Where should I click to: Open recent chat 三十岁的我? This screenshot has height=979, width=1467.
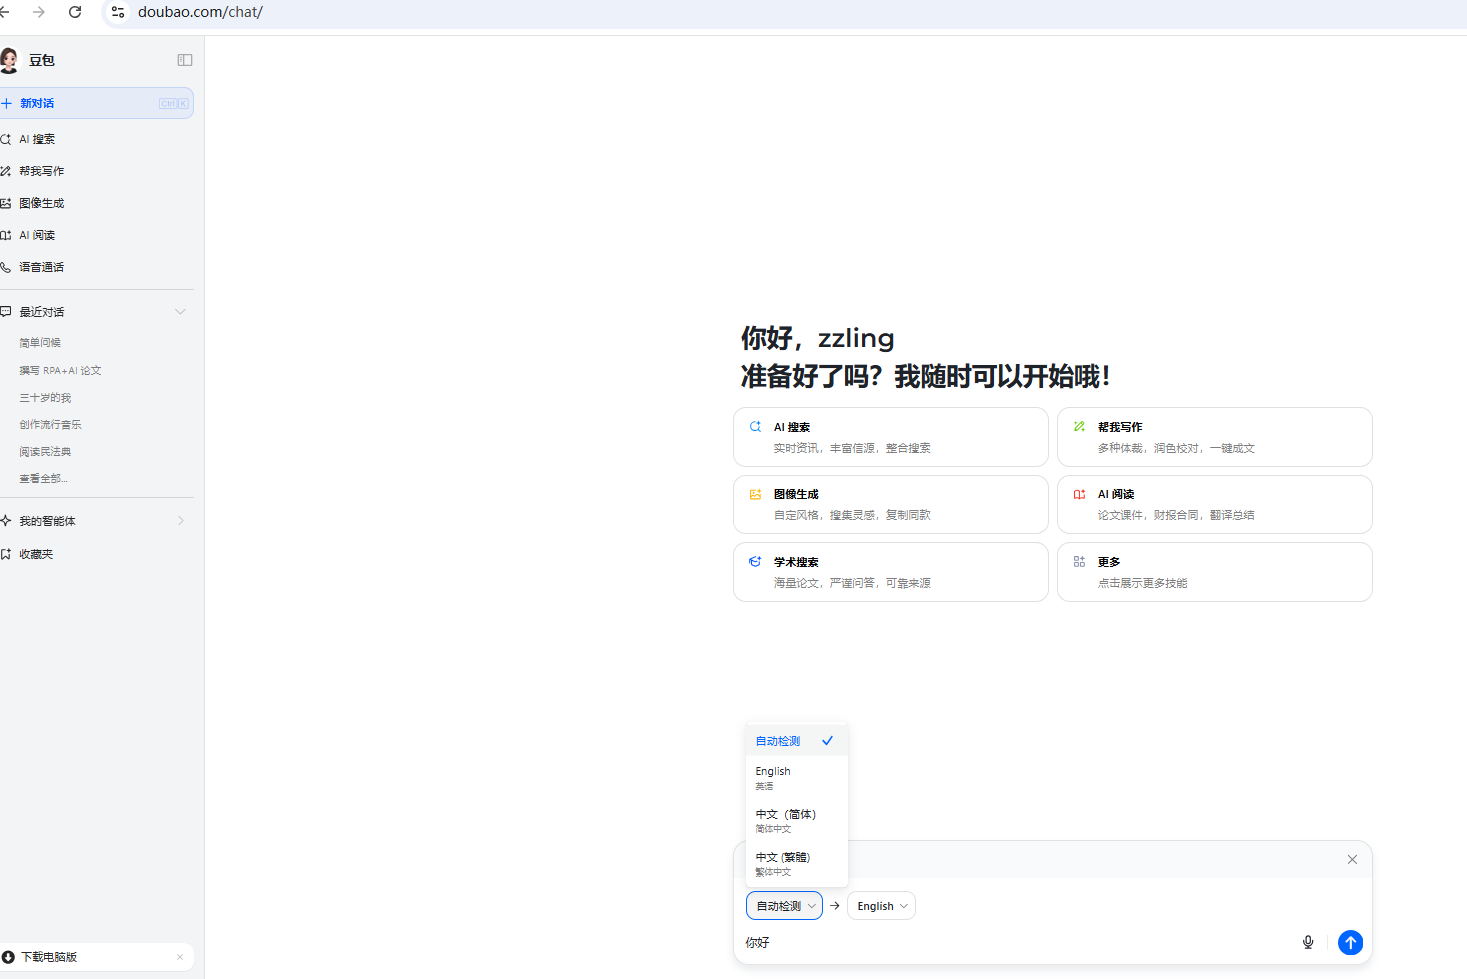[45, 398]
